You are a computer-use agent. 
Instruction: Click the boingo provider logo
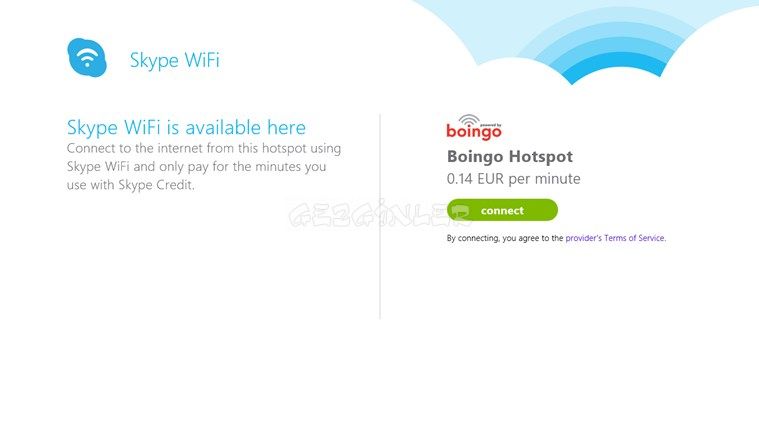(x=474, y=127)
